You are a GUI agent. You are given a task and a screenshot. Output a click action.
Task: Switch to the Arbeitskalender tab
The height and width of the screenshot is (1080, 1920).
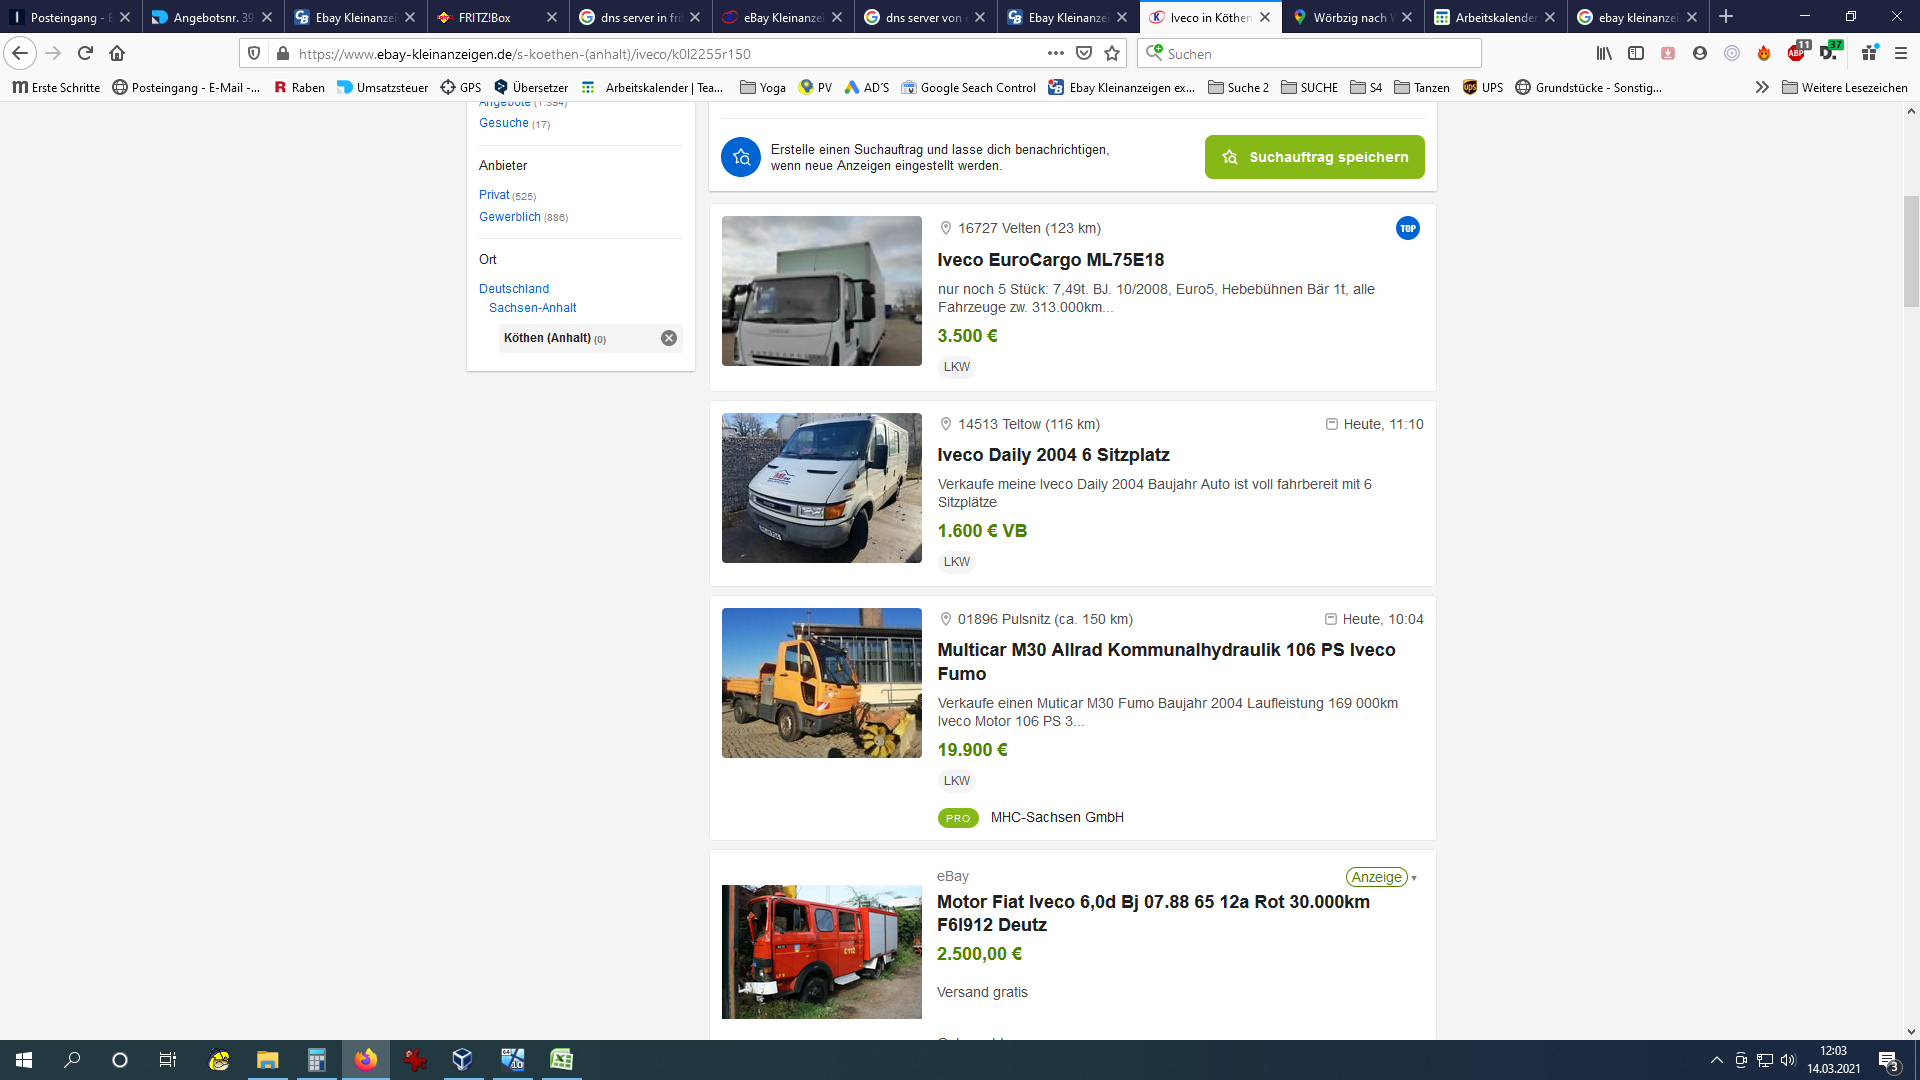pyautogui.click(x=1494, y=17)
